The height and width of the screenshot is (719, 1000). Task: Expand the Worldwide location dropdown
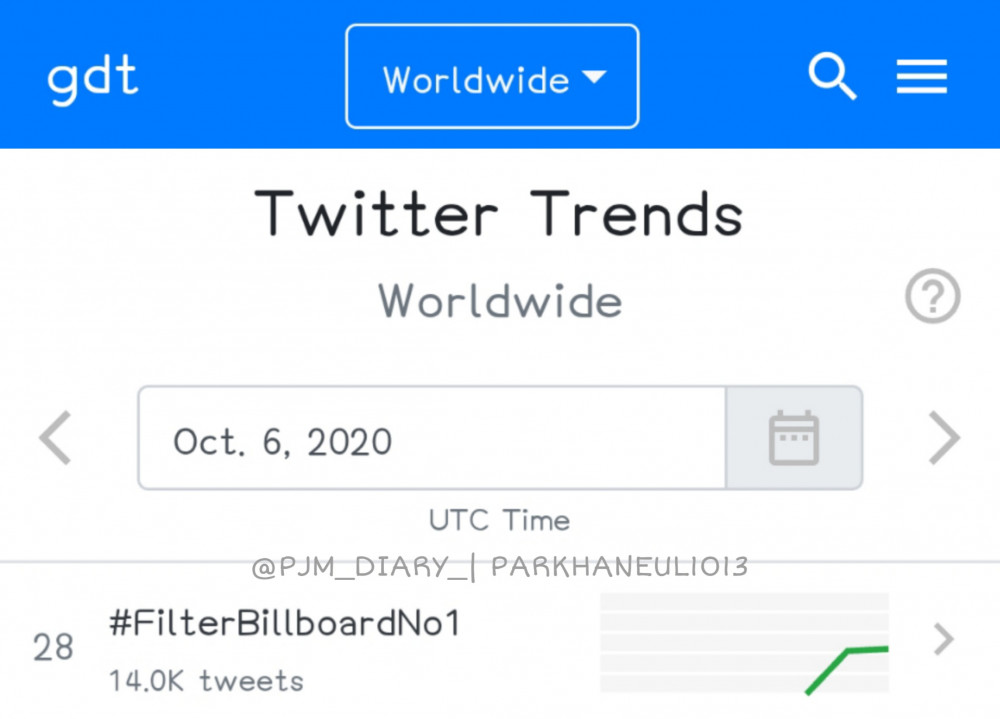coord(492,77)
